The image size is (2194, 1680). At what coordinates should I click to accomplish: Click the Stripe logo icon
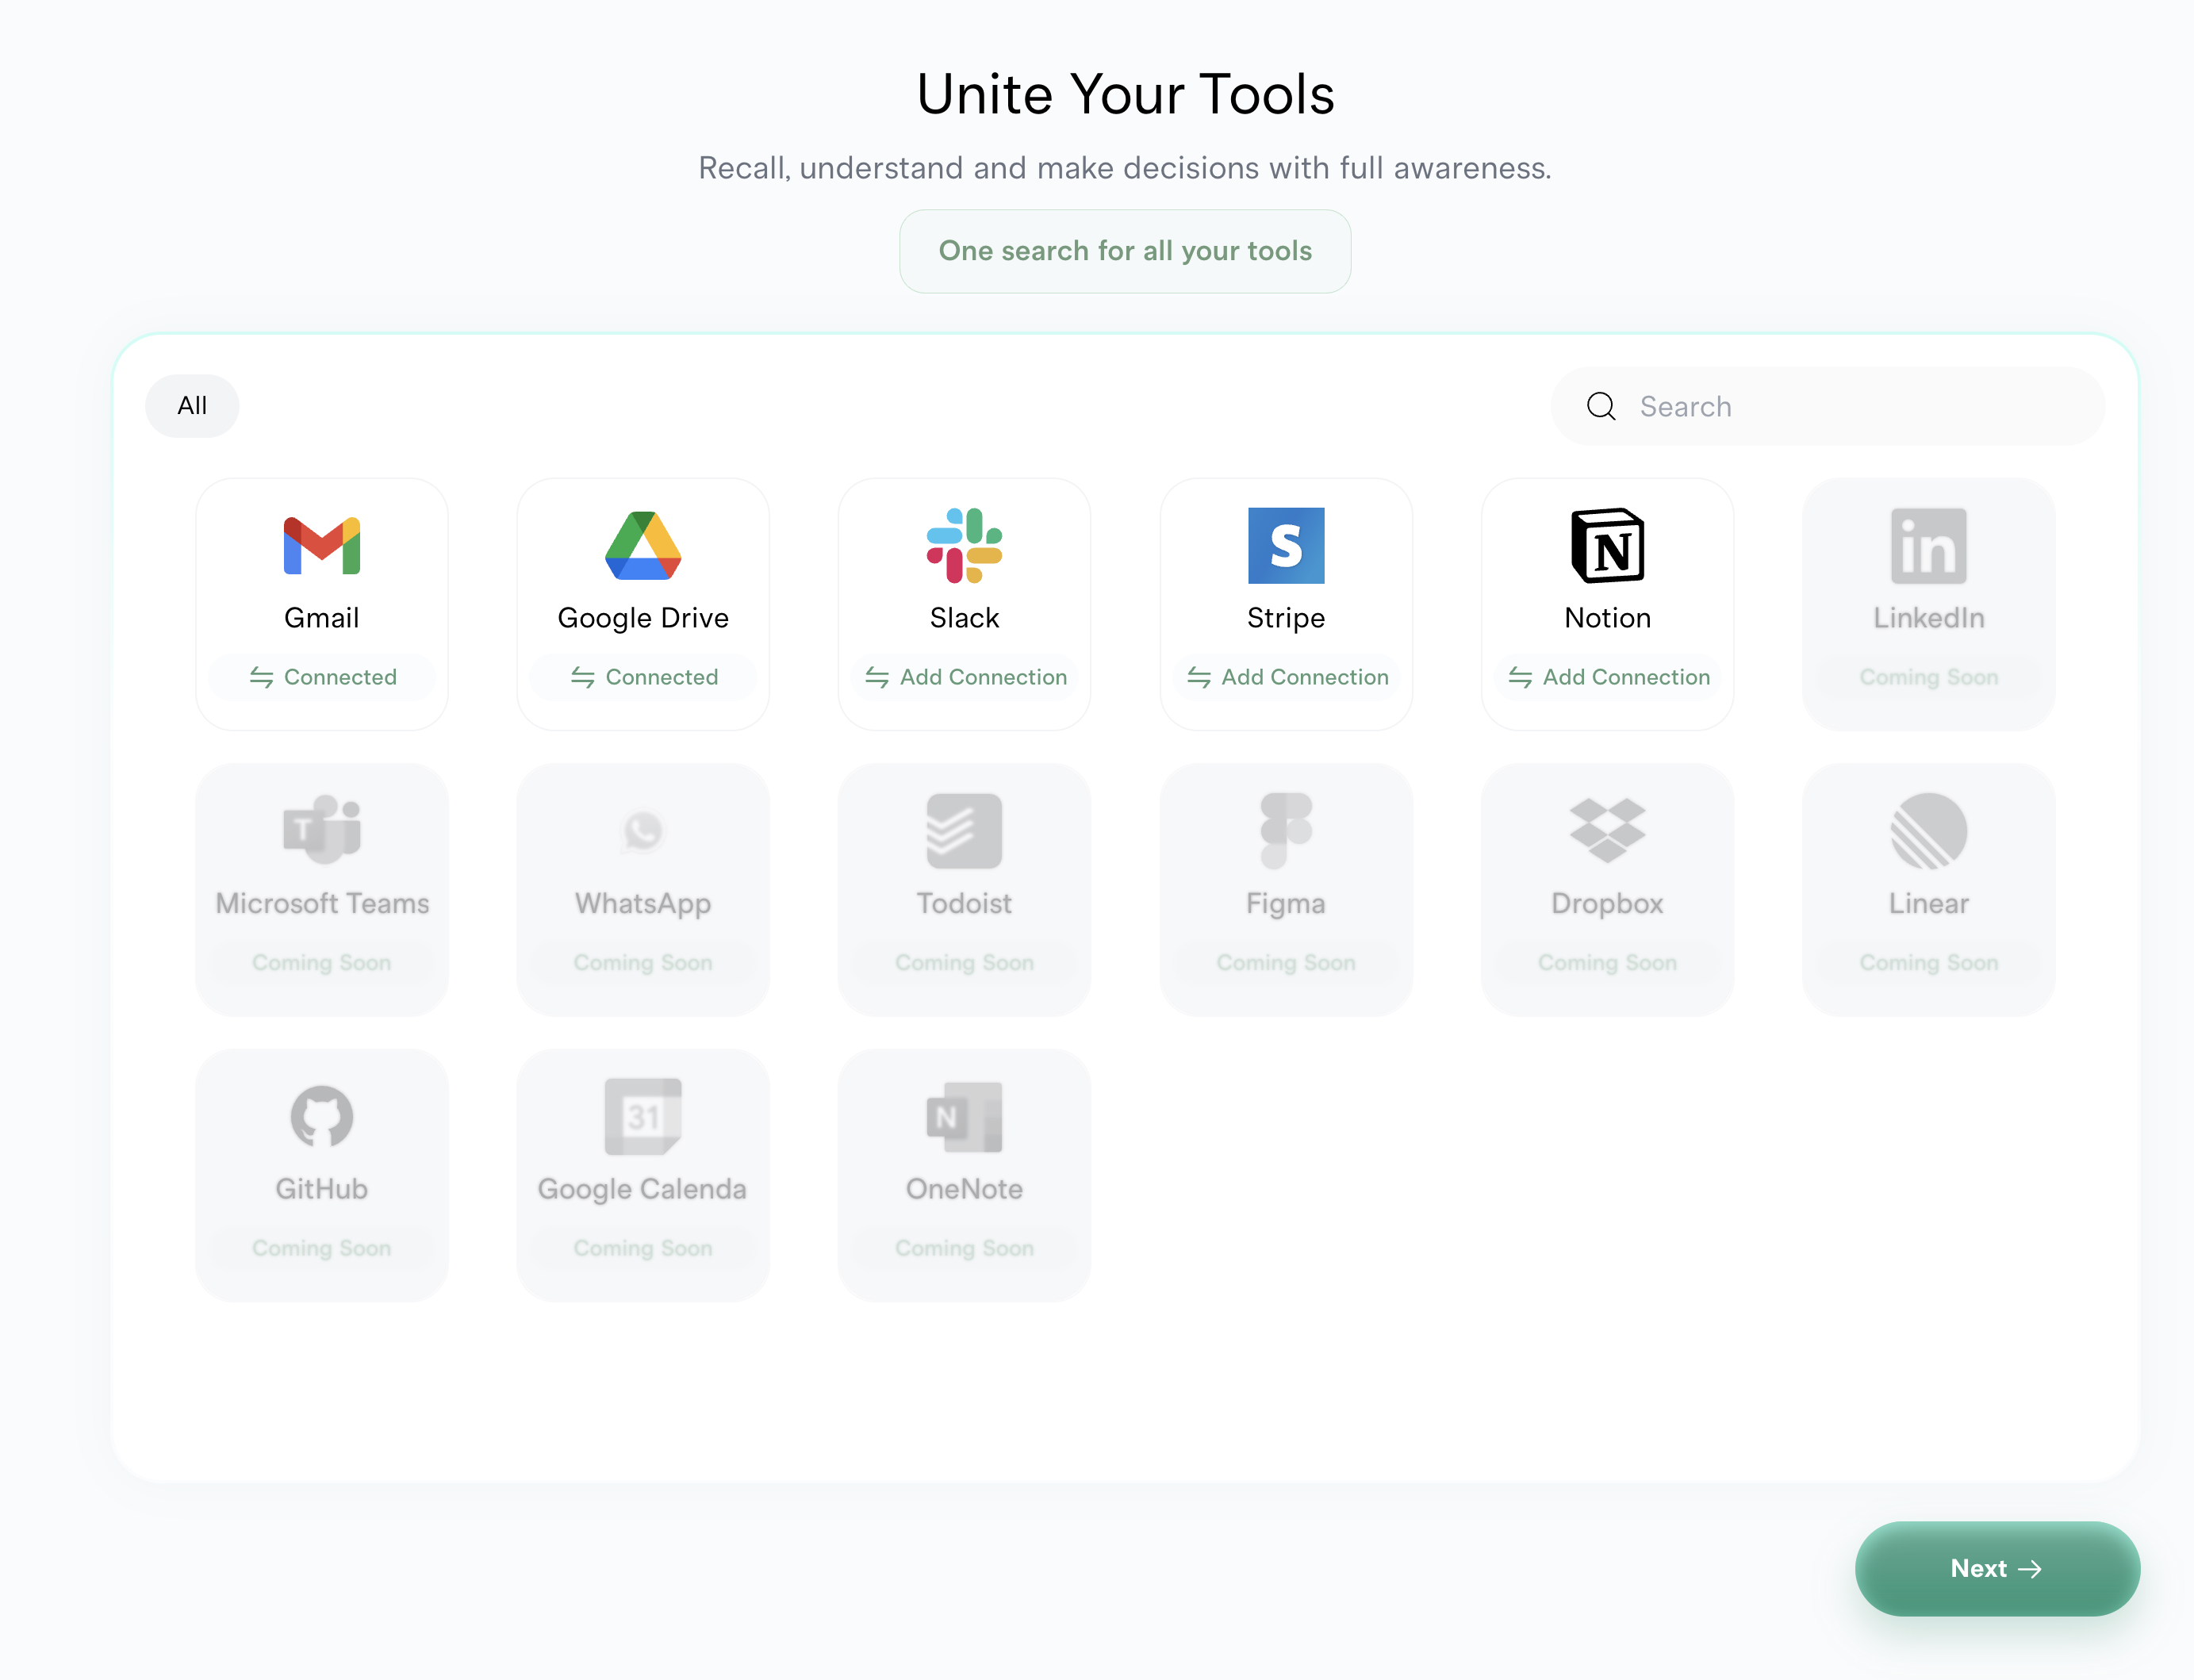click(1286, 546)
